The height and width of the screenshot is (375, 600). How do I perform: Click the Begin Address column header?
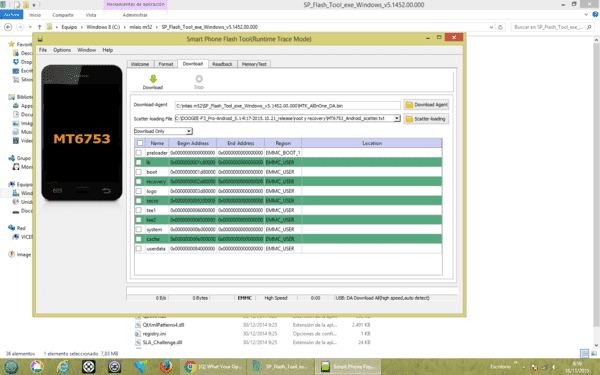[193, 143]
